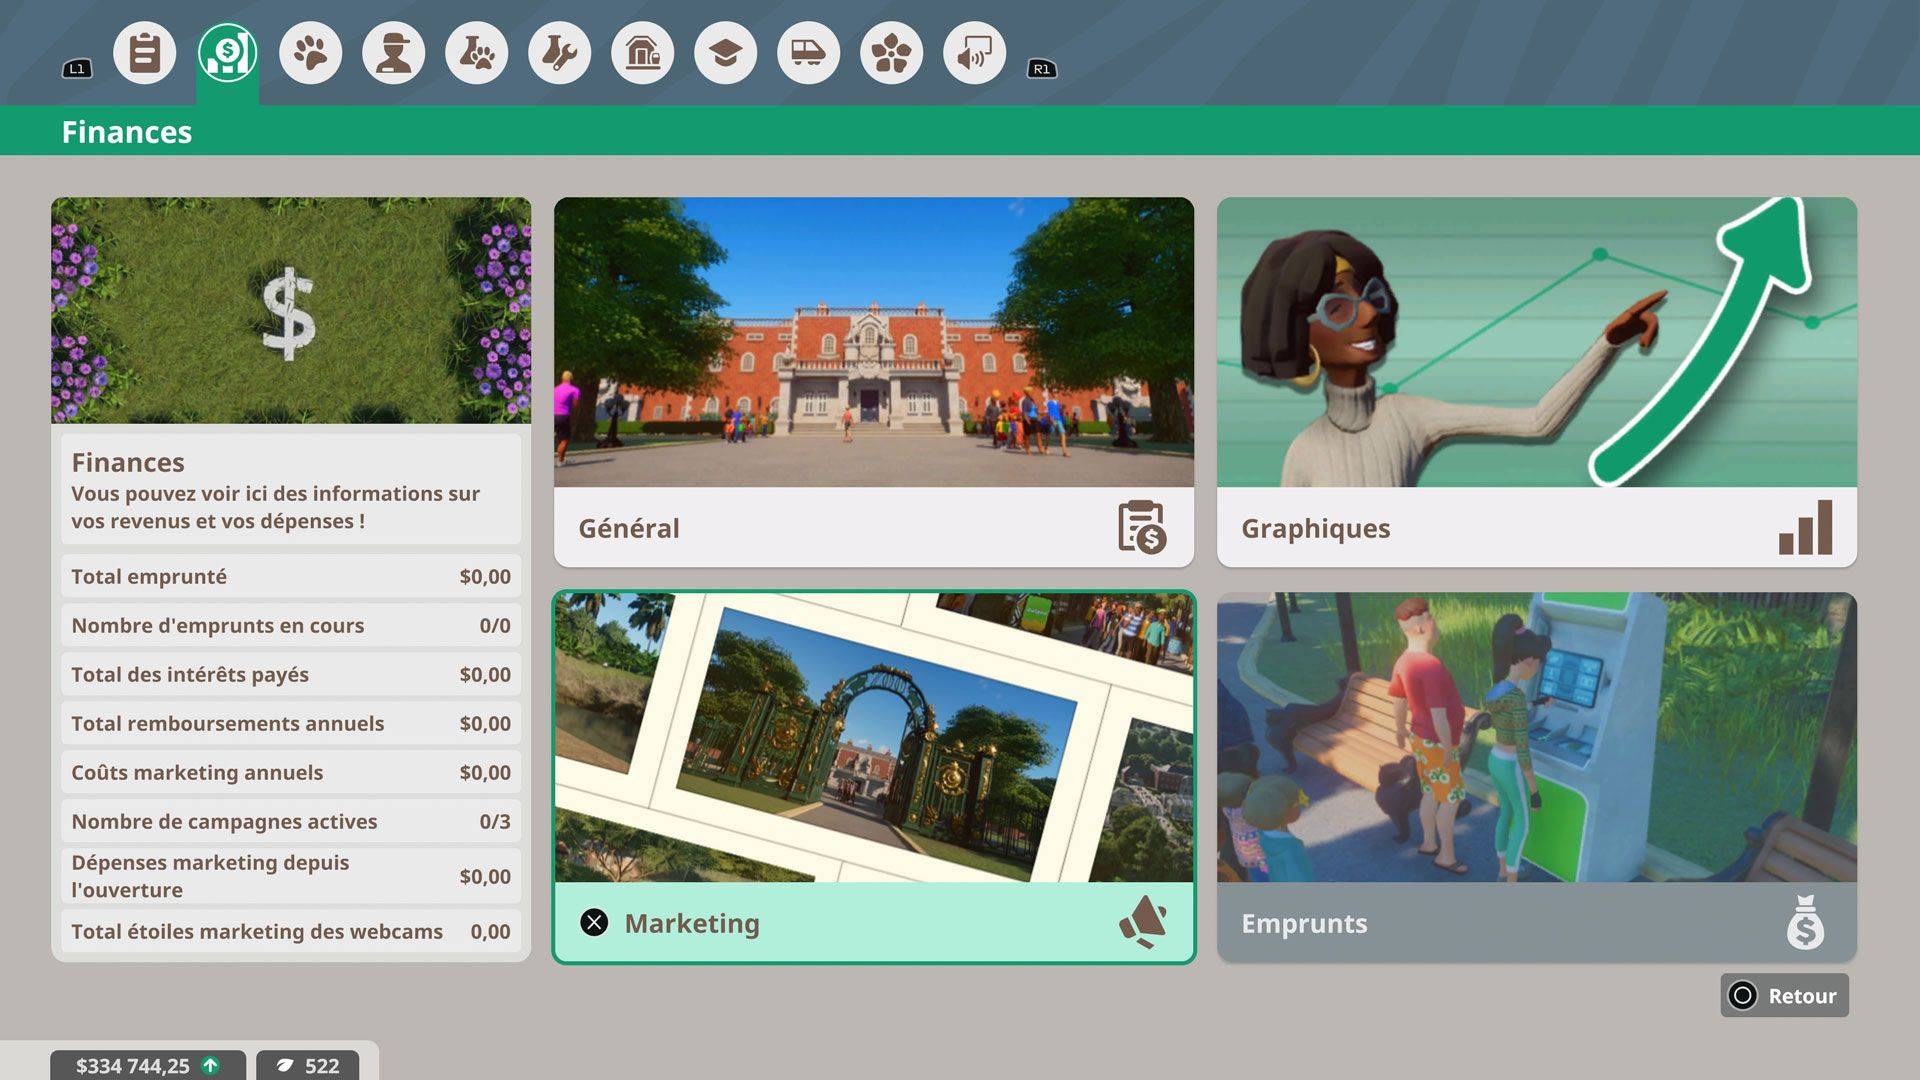The height and width of the screenshot is (1080, 1920).
Task: Open the Facilities building tab
Action: click(643, 53)
